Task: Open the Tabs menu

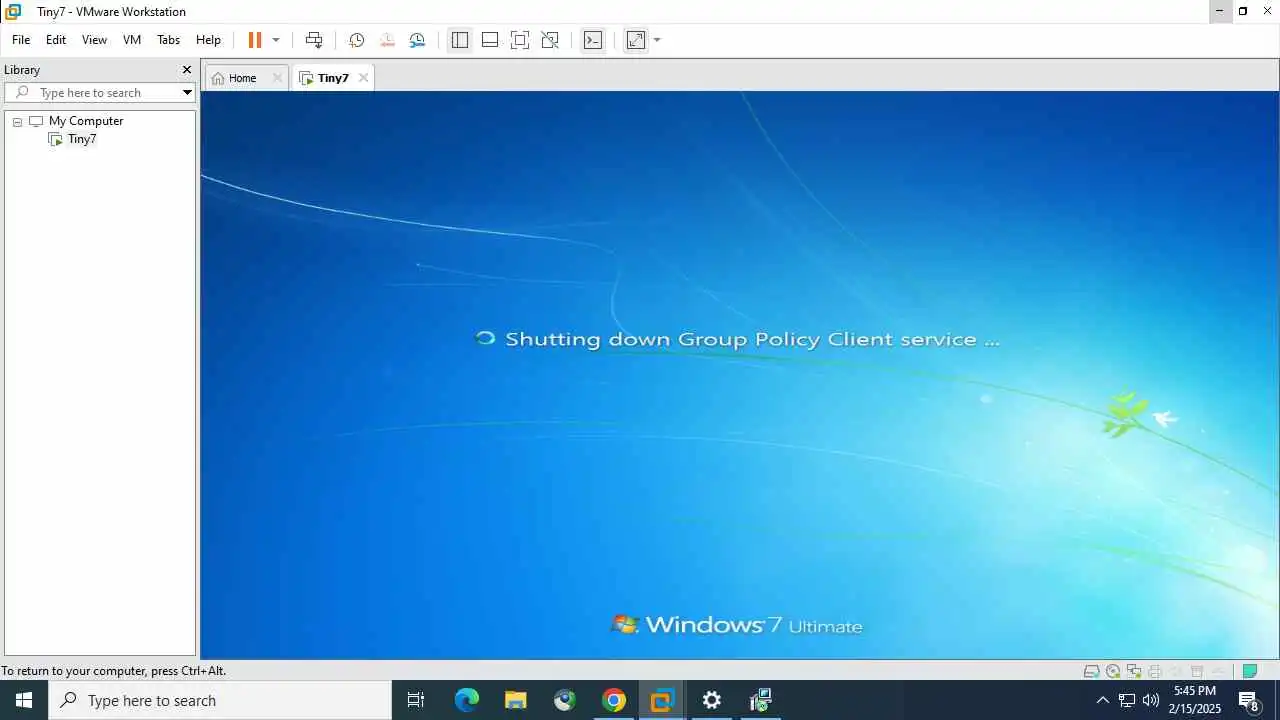Action: [x=168, y=40]
